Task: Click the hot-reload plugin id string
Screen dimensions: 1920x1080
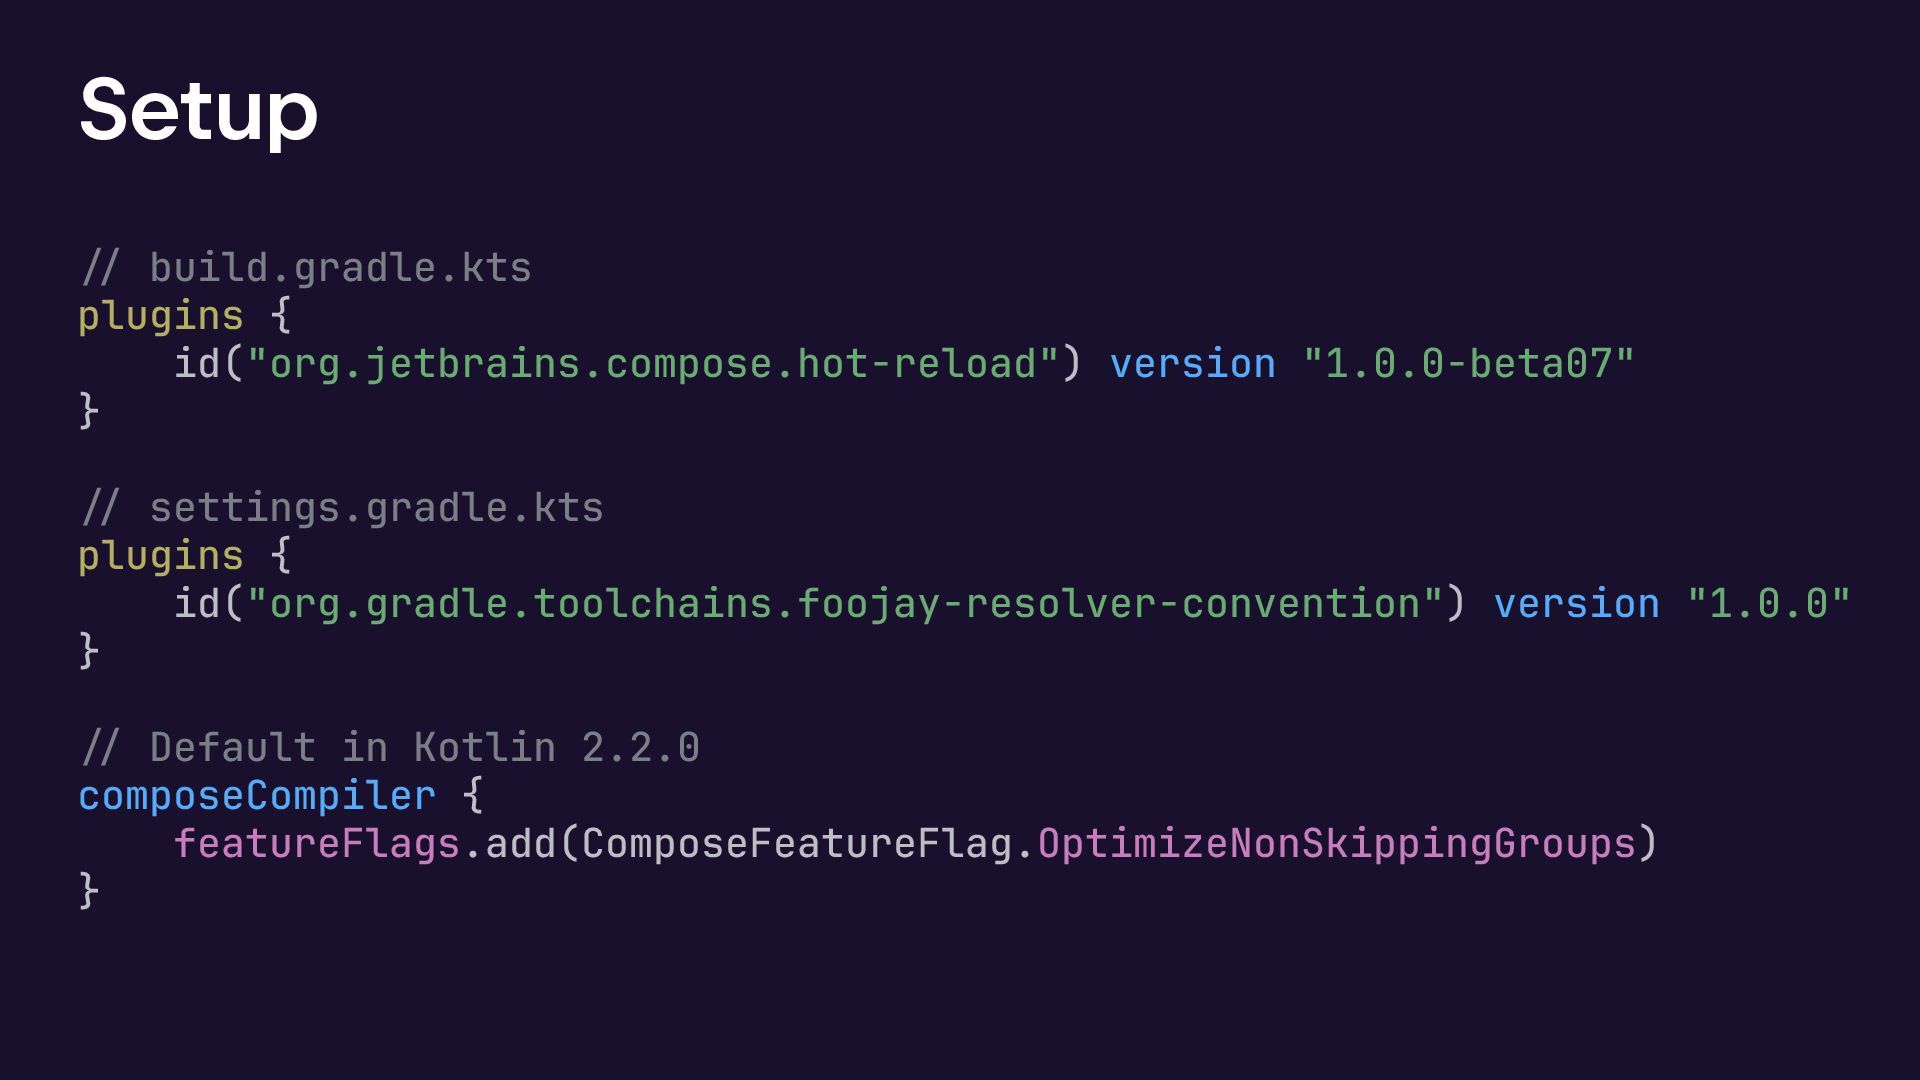Action: click(x=653, y=364)
